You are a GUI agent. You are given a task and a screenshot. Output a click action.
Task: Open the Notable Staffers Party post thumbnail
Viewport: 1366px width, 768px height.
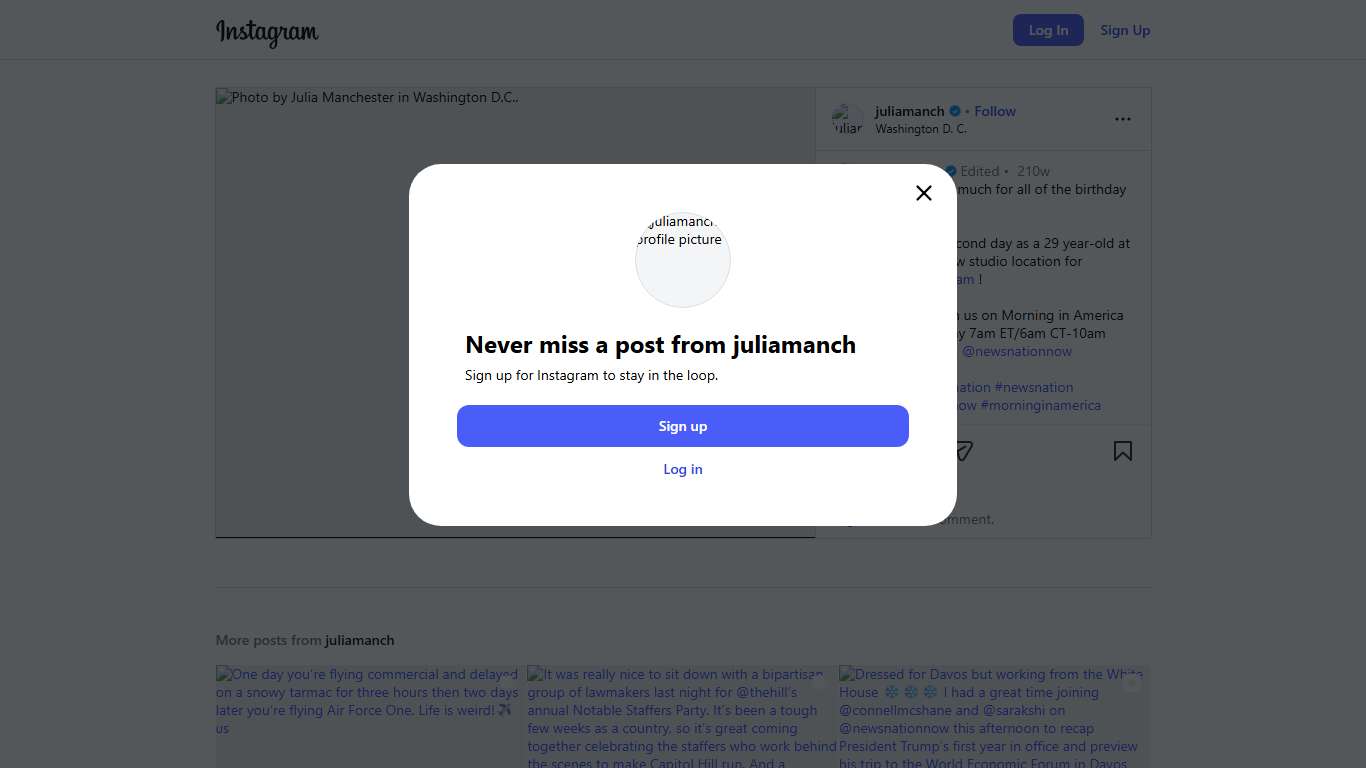[x=680, y=716]
